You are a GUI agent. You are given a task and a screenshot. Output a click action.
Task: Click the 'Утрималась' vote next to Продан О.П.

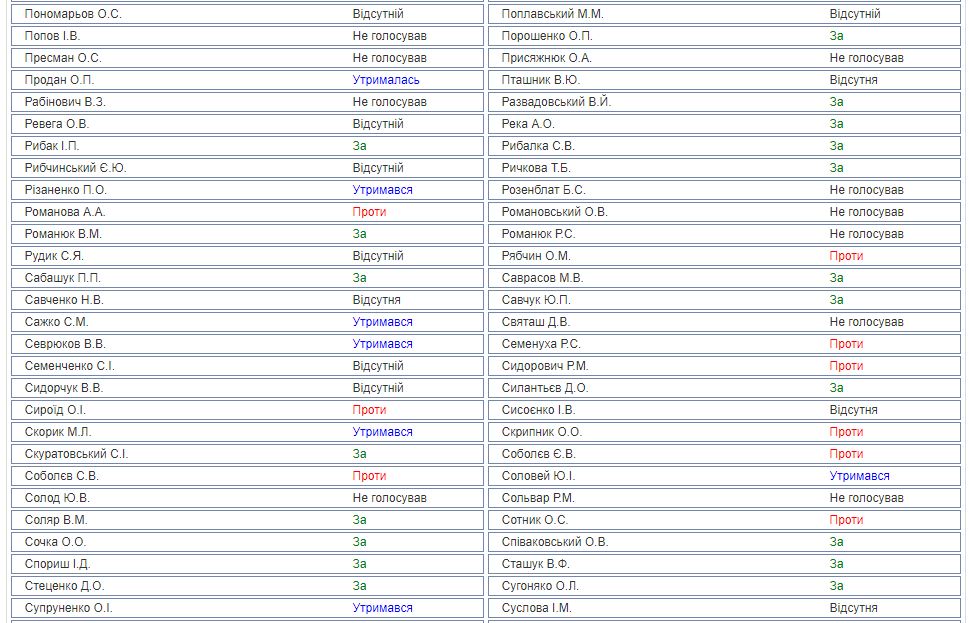(386, 80)
